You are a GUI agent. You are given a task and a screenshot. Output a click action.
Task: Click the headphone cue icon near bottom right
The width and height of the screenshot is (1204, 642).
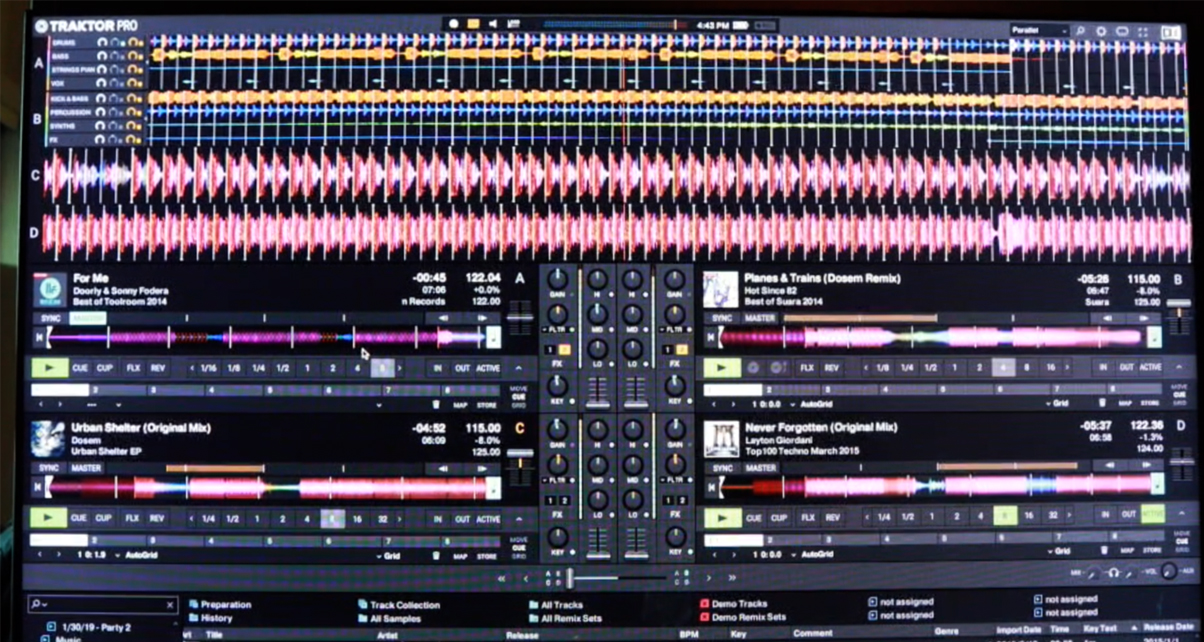click(1114, 572)
